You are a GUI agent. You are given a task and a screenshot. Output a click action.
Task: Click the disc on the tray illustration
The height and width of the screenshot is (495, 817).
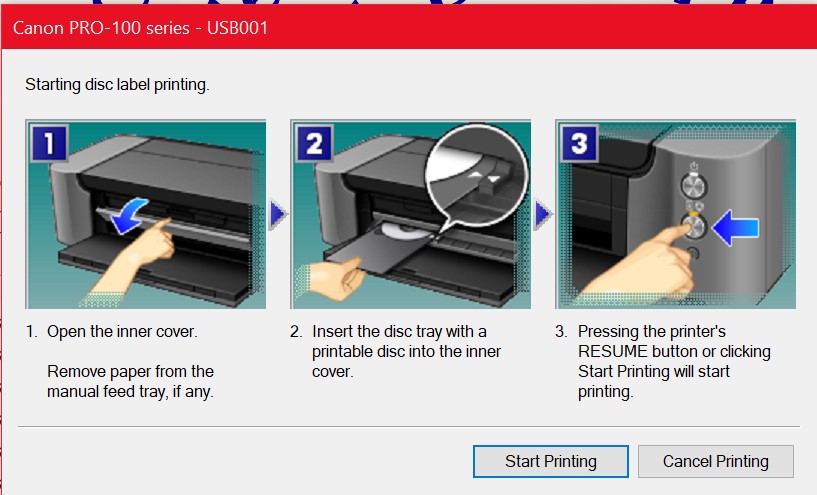point(404,231)
